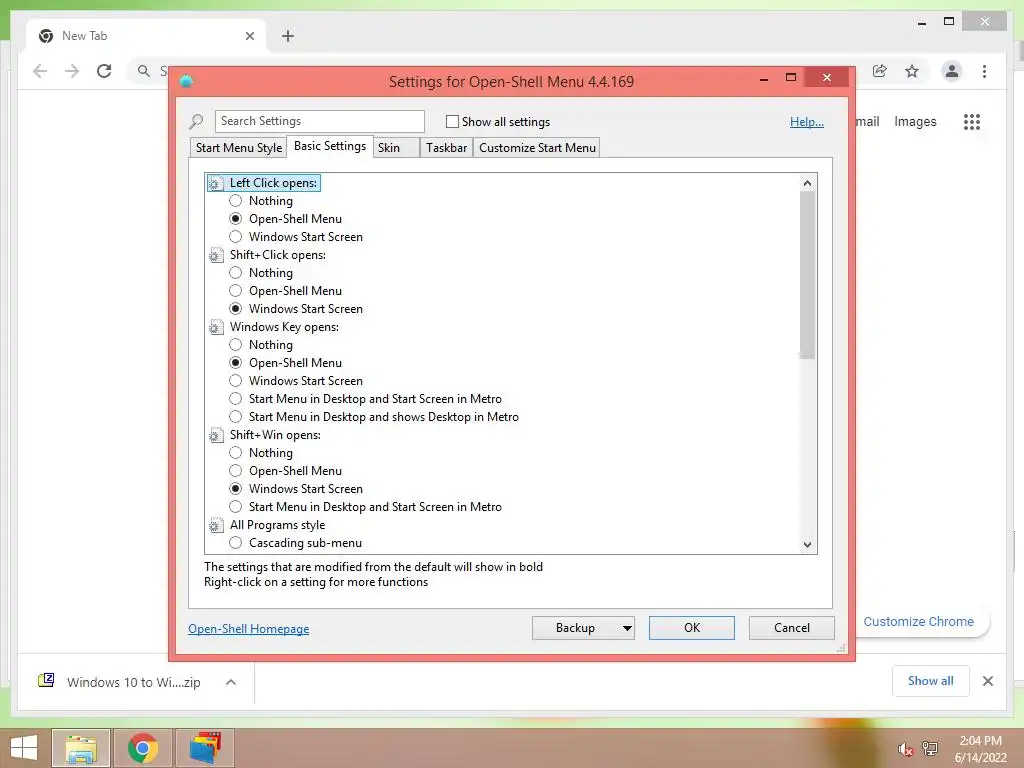
Task: Click the settings list scroll-down arrow
Action: (x=807, y=545)
